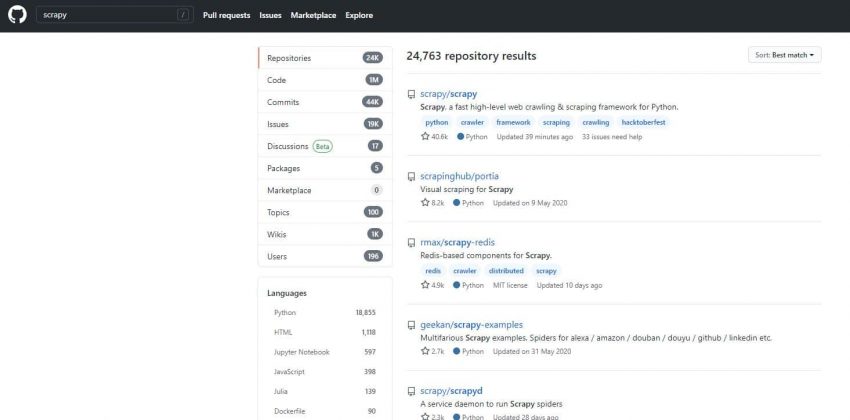Click Python language dot of scrapy-redis
The height and width of the screenshot is (420, 850).
point(456,285)
